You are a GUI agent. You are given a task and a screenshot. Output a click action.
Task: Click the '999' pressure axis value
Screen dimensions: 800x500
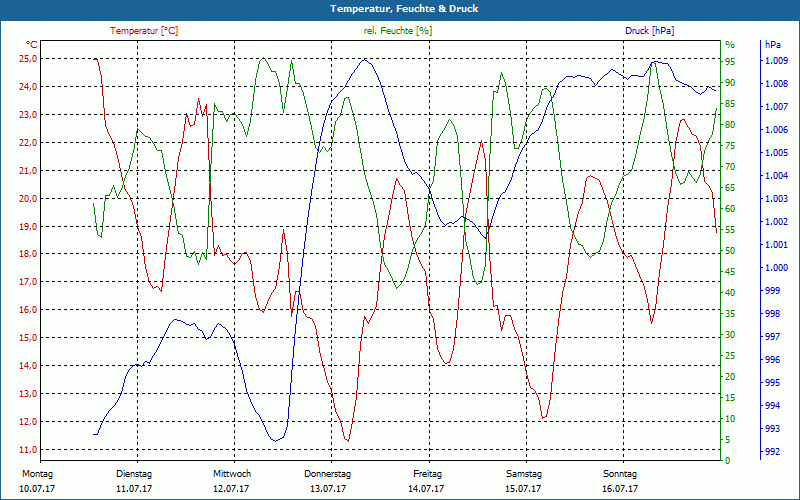point(773,291)
